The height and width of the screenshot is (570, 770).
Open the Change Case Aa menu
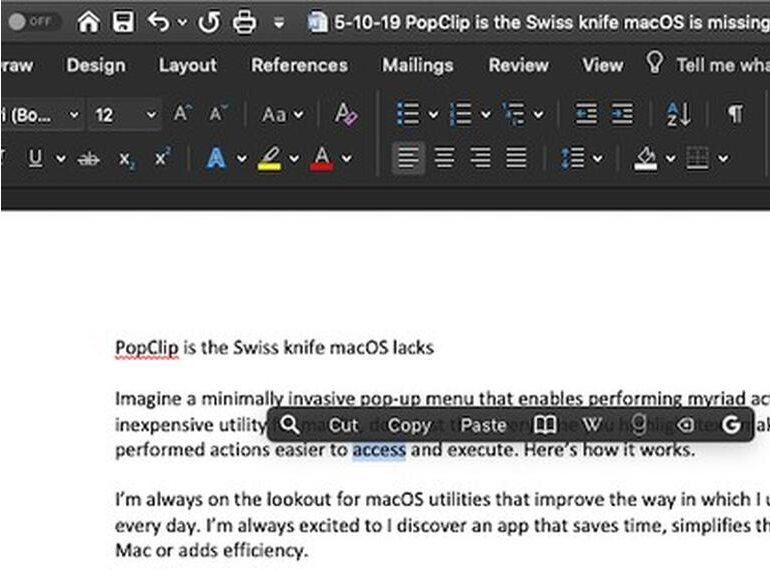tap(282, 114)
